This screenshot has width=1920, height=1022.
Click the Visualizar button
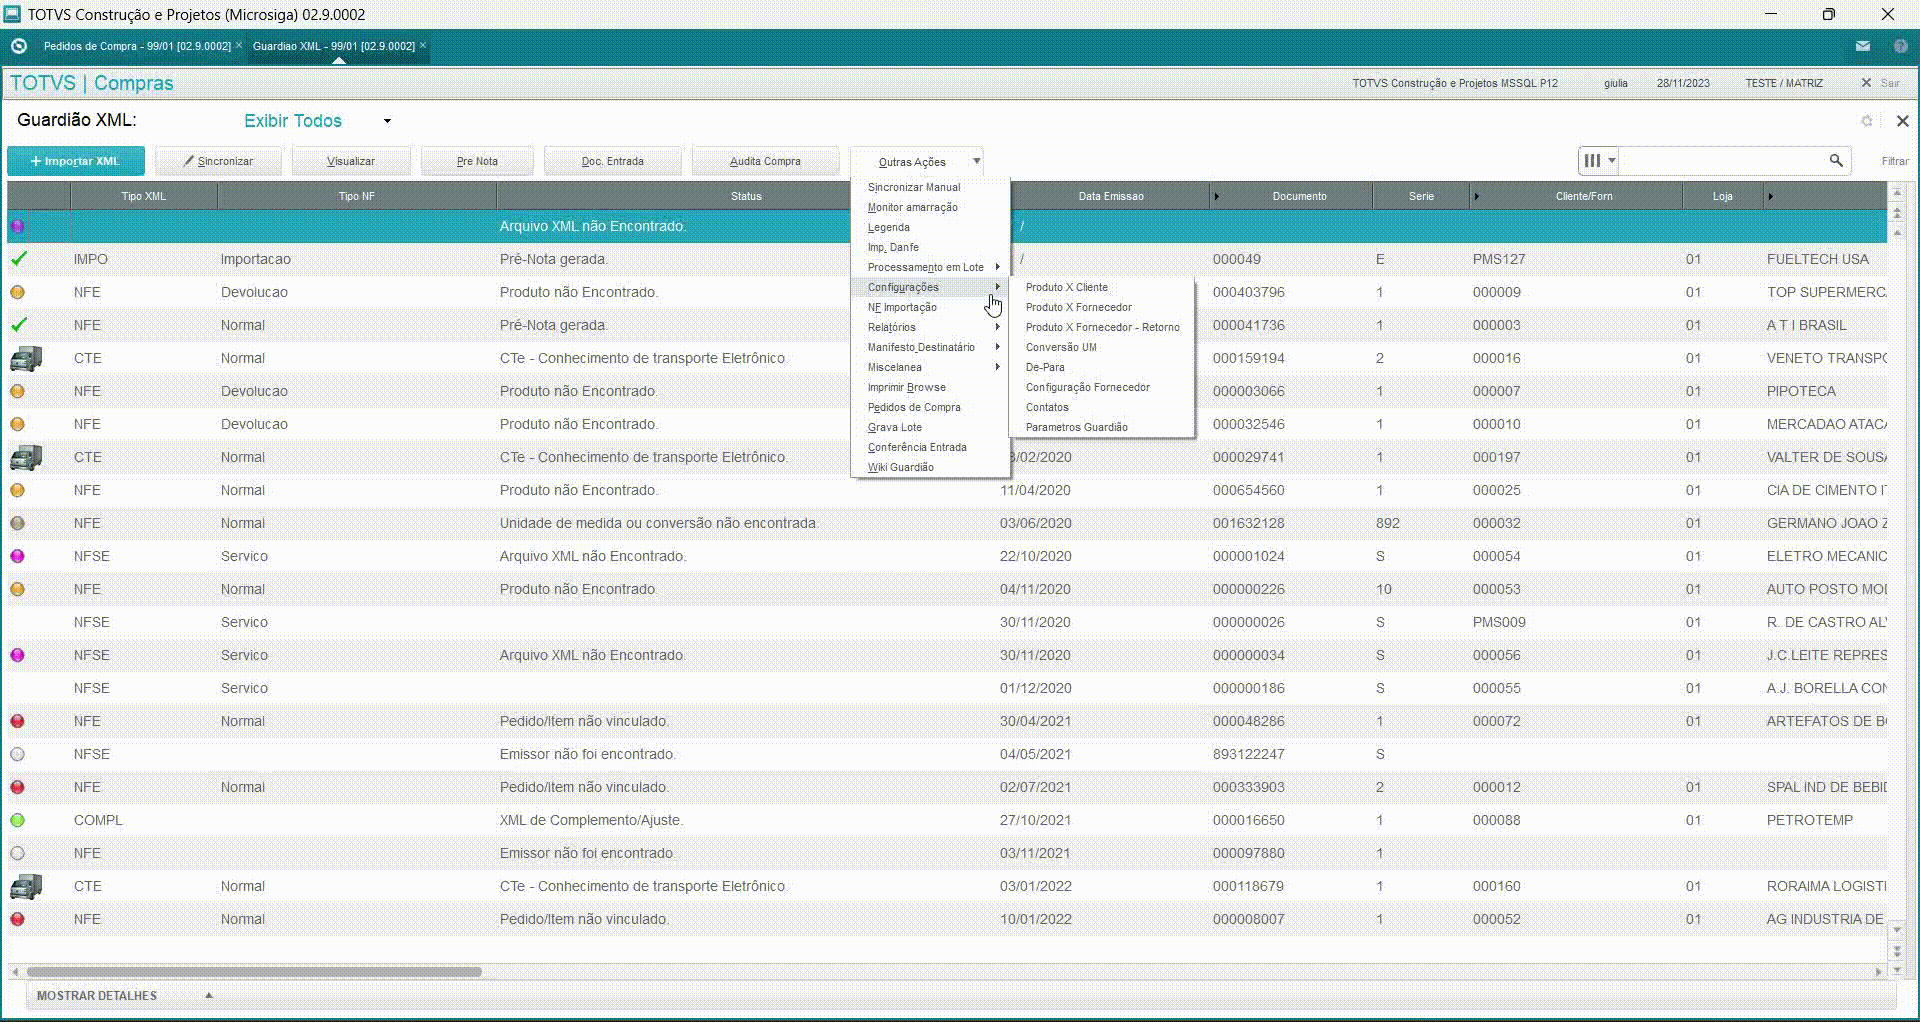(x=351, y=161)
